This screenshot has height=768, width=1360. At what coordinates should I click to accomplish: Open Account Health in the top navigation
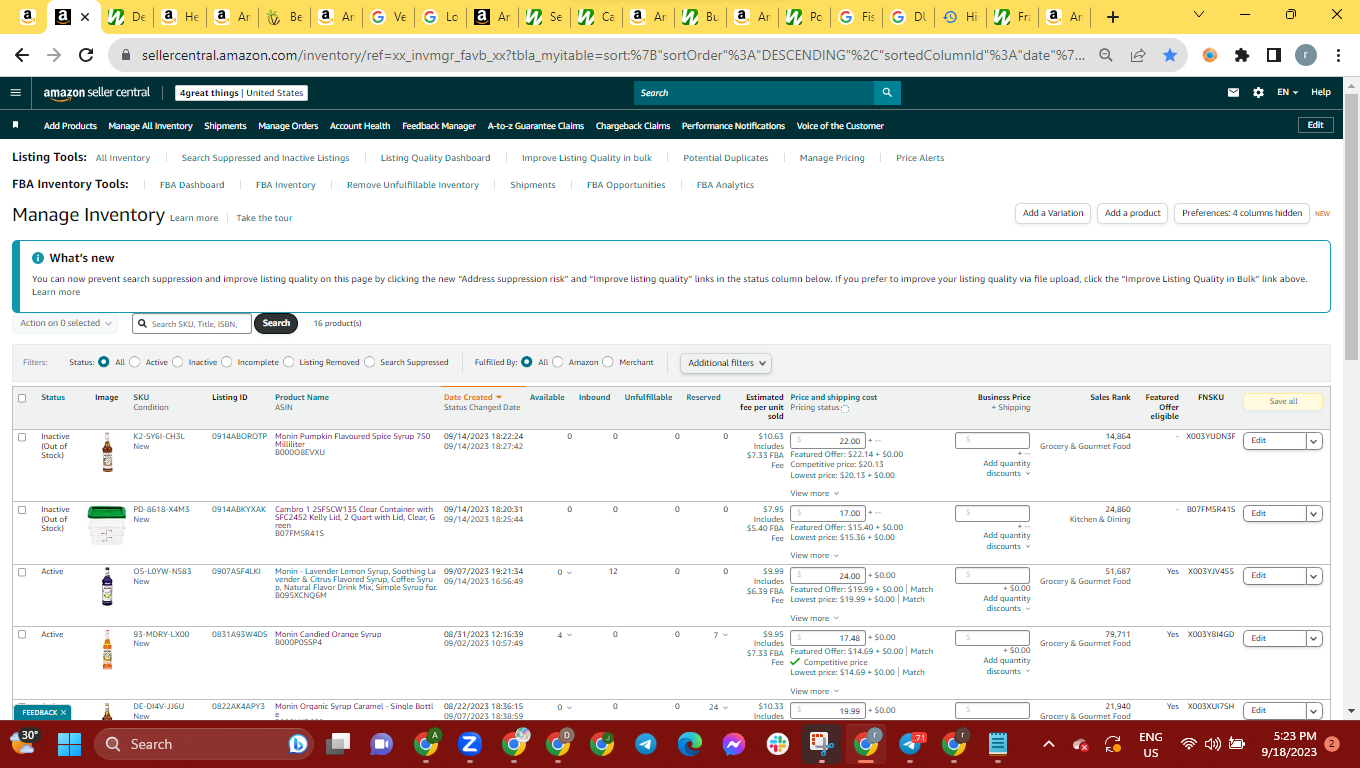click(360, 126)
